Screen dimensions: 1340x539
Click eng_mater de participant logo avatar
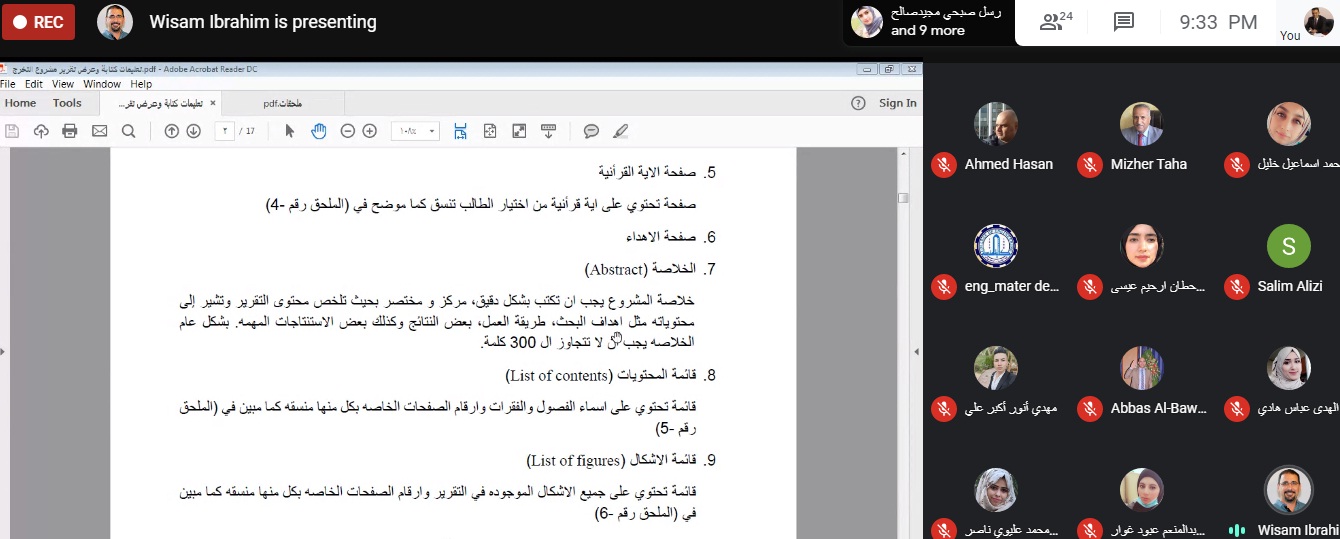[x=996, y=246]
